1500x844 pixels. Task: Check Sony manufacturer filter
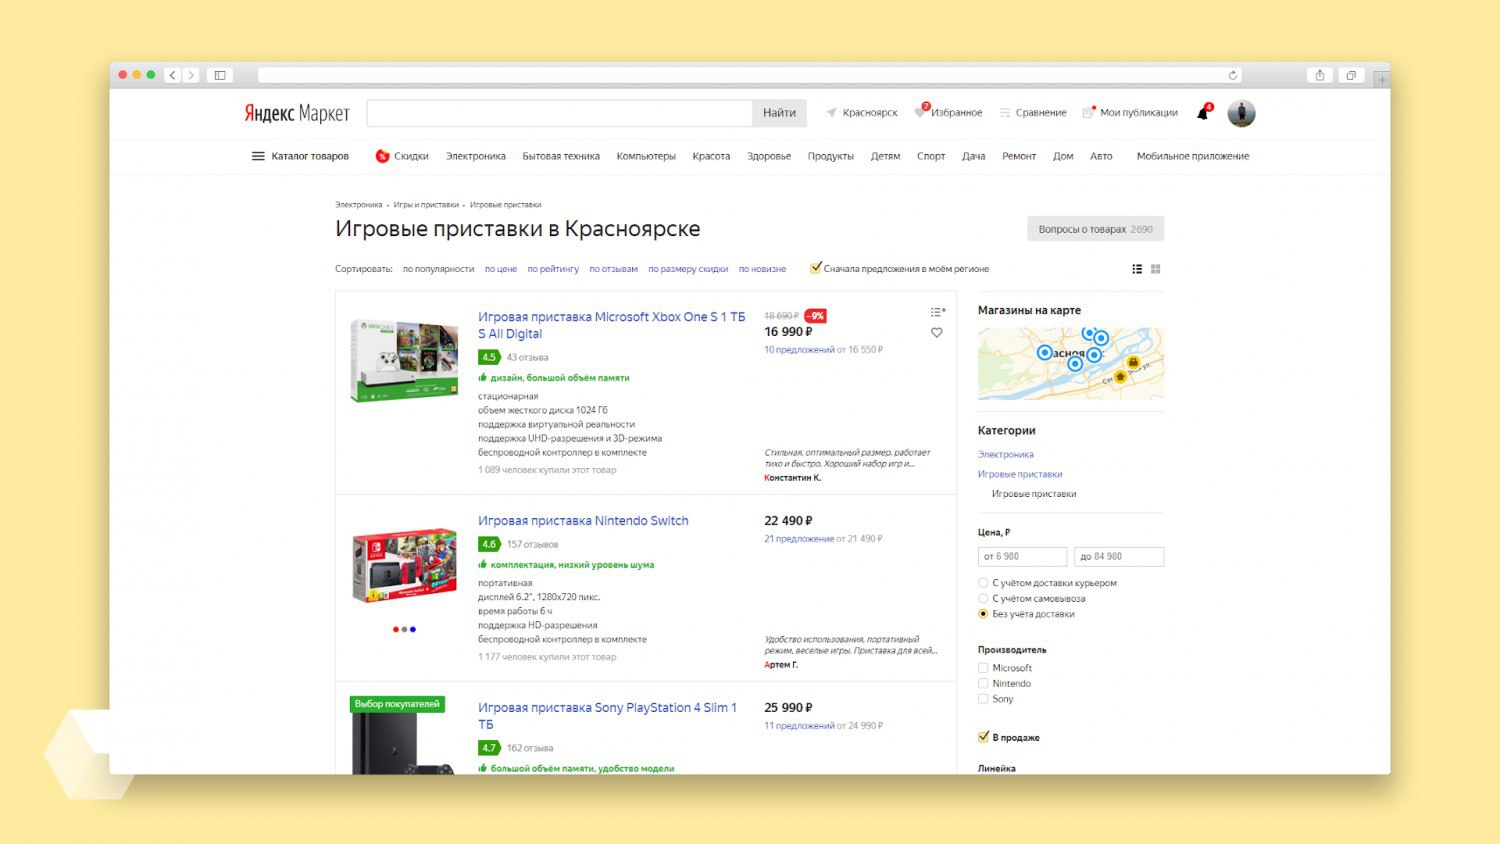pos(983,699)
